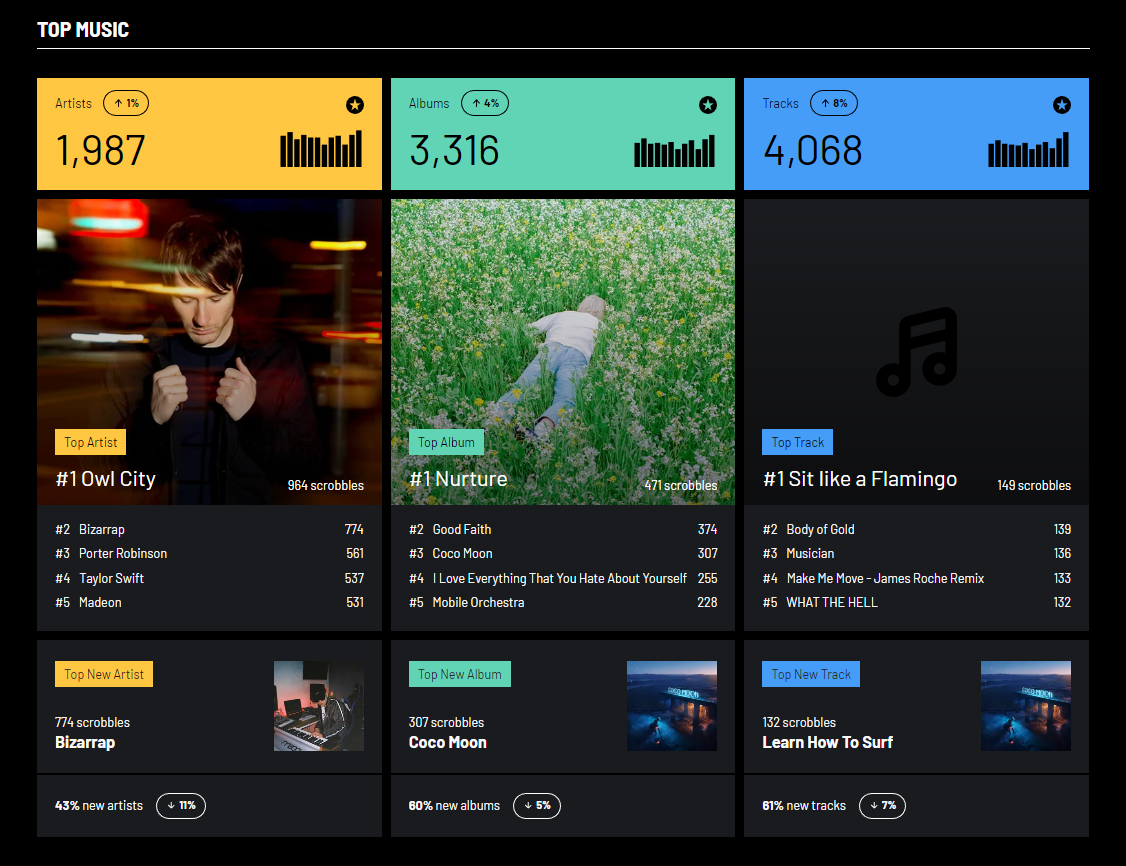Image resolution: width=1126 pixels, height=866 pixels.
Task: Click the 471 scrobbles text
Action: click(x=681, y=485)
